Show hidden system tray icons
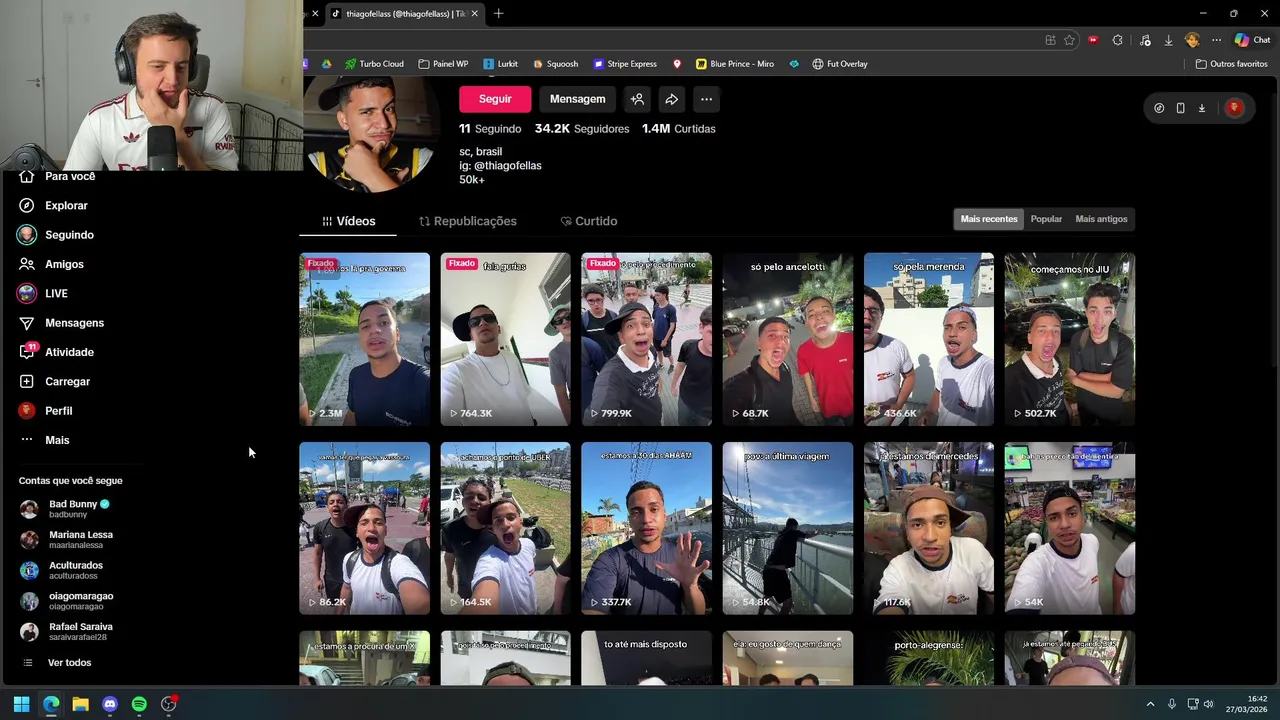The height and width of the screenshot is (720, 1280). point(1150,704)
